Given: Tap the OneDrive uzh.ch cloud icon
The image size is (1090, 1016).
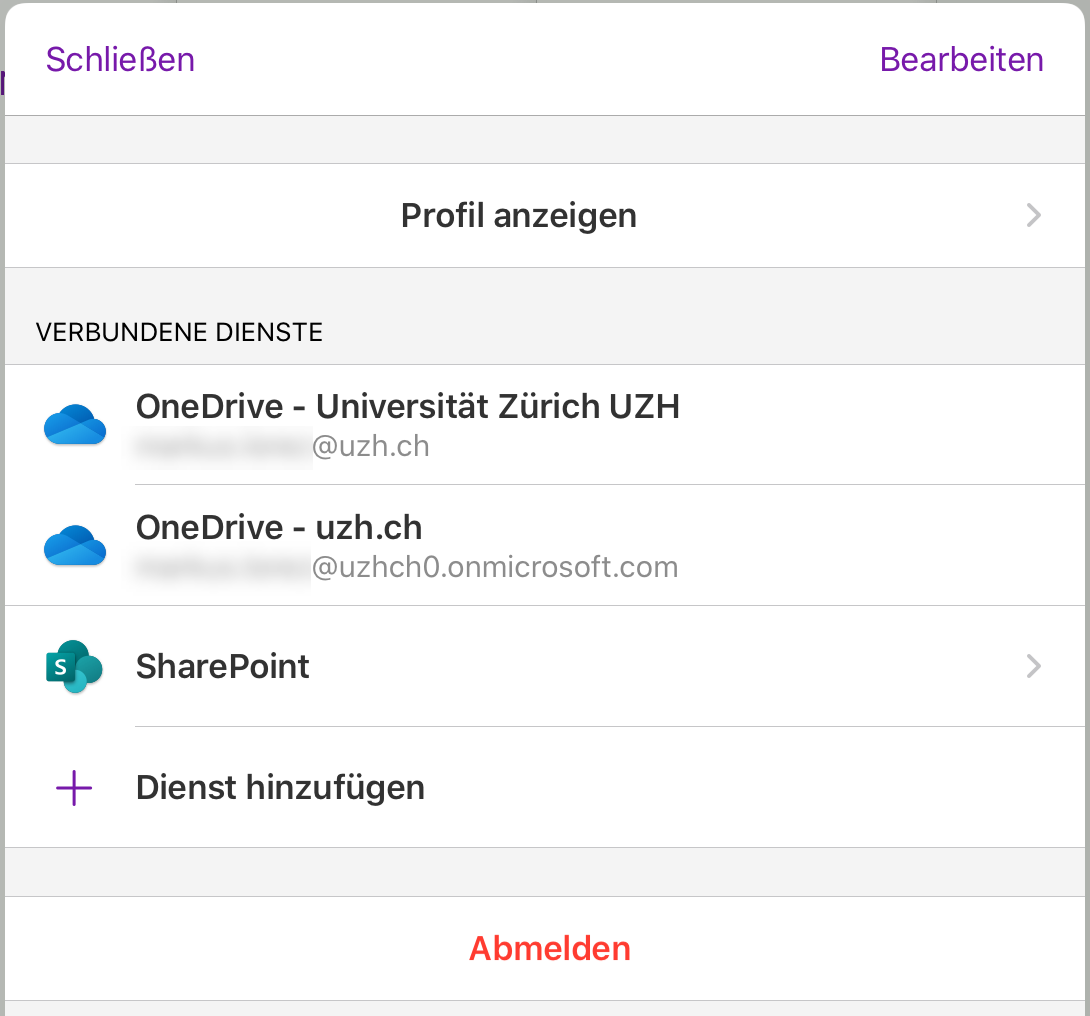Looking at the screenshot, I should point(75,546).
